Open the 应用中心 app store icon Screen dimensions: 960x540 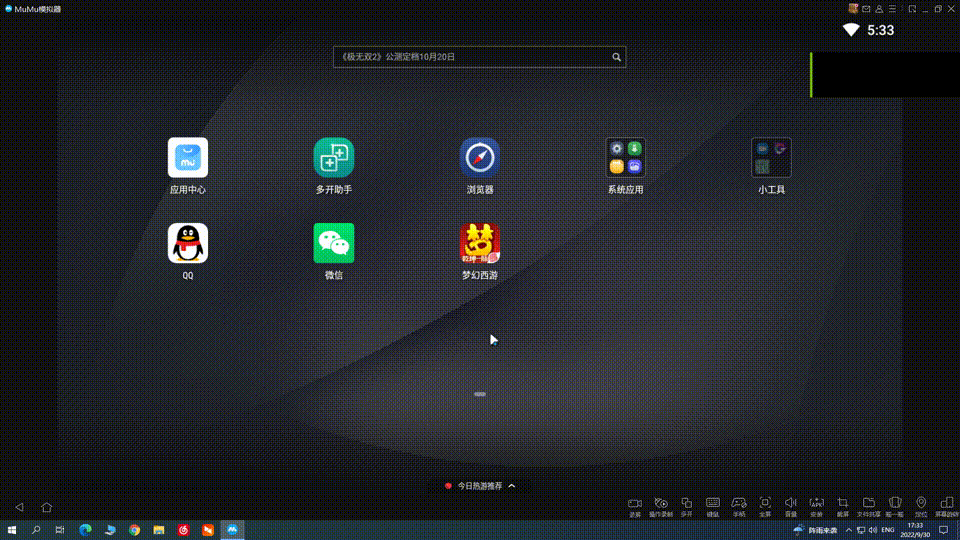click(x=187, y=157)
